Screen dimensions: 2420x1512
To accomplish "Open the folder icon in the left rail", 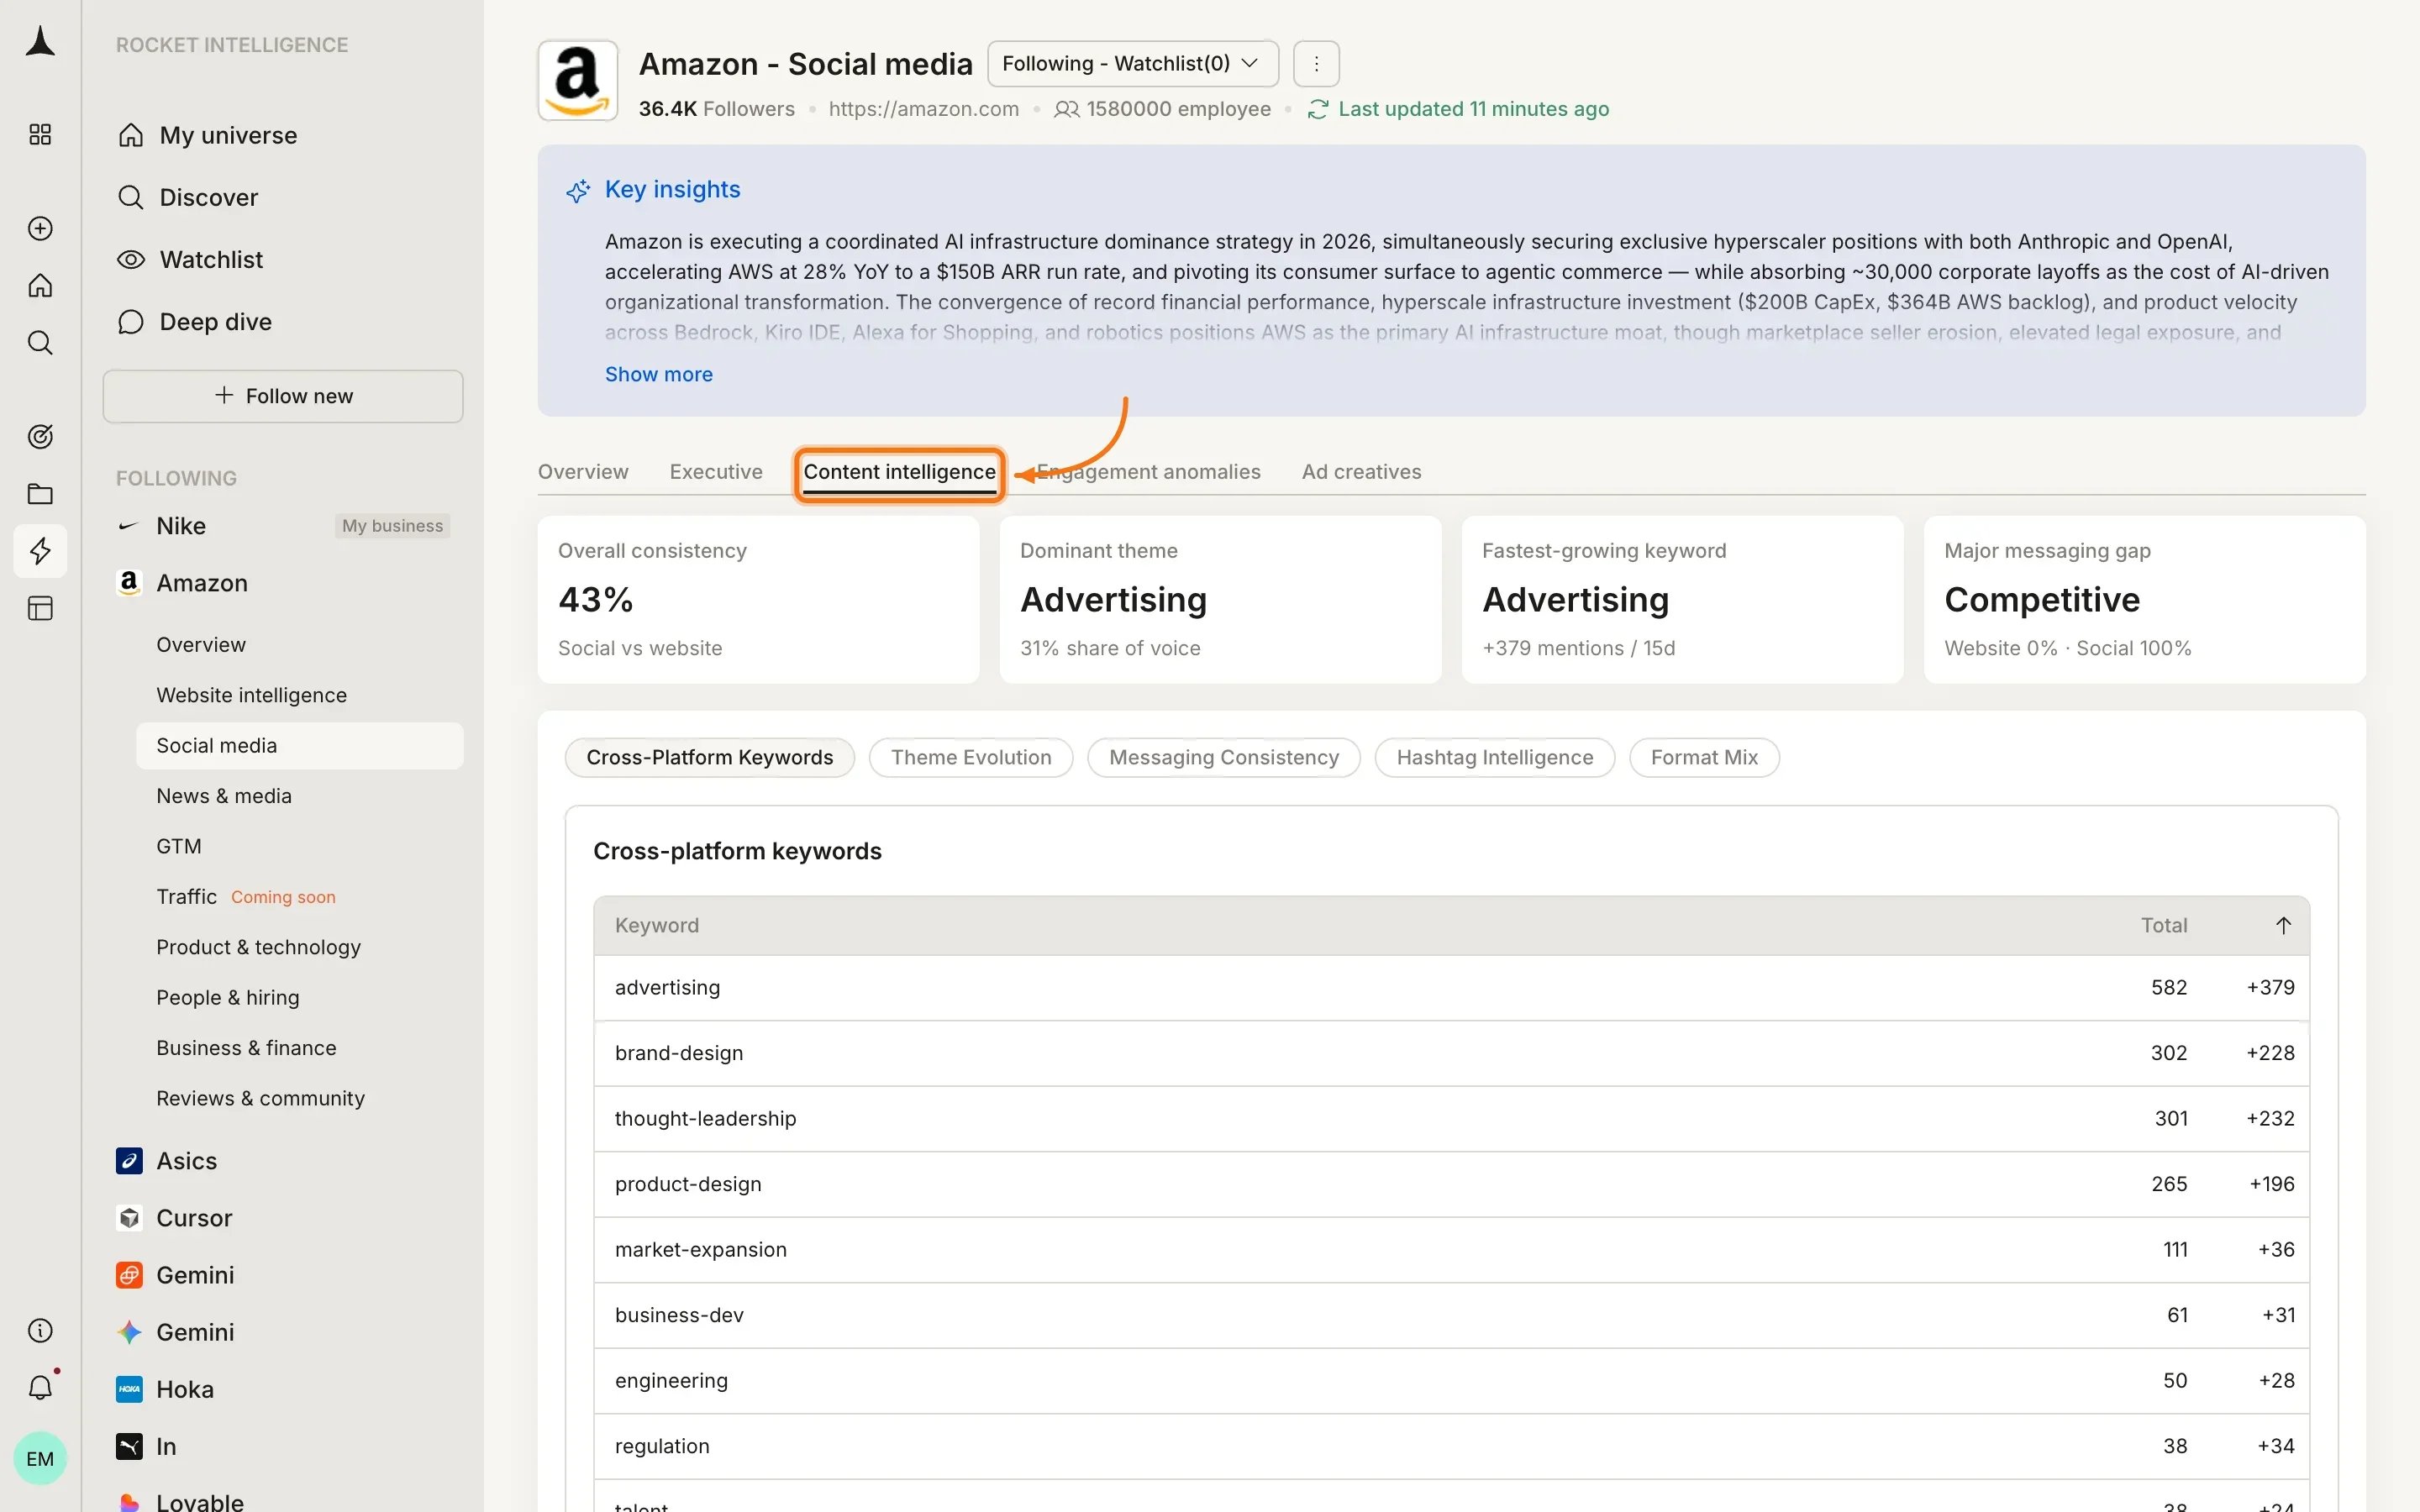I will click(40, 493).
